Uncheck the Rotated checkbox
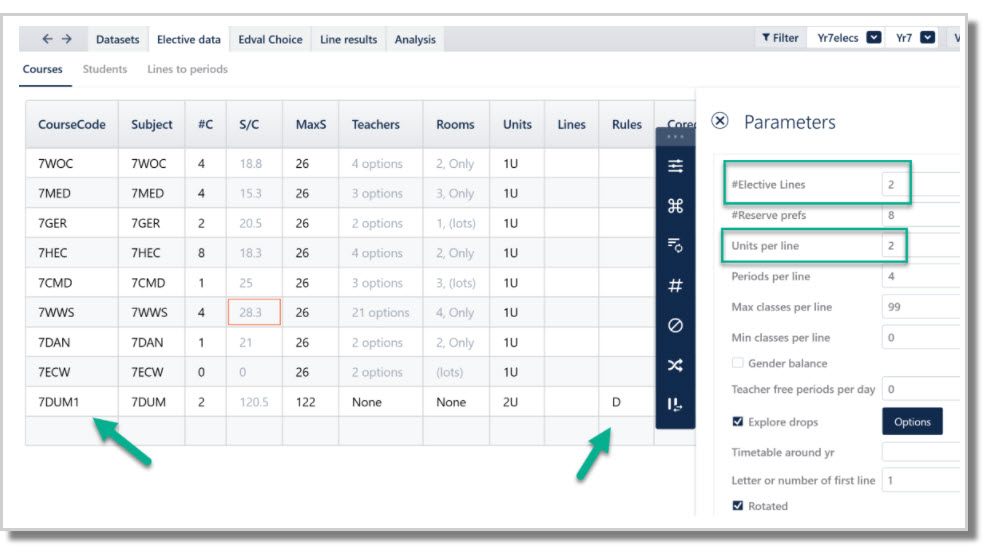This screenshot has height=551, width=990. tap(737, 506)
